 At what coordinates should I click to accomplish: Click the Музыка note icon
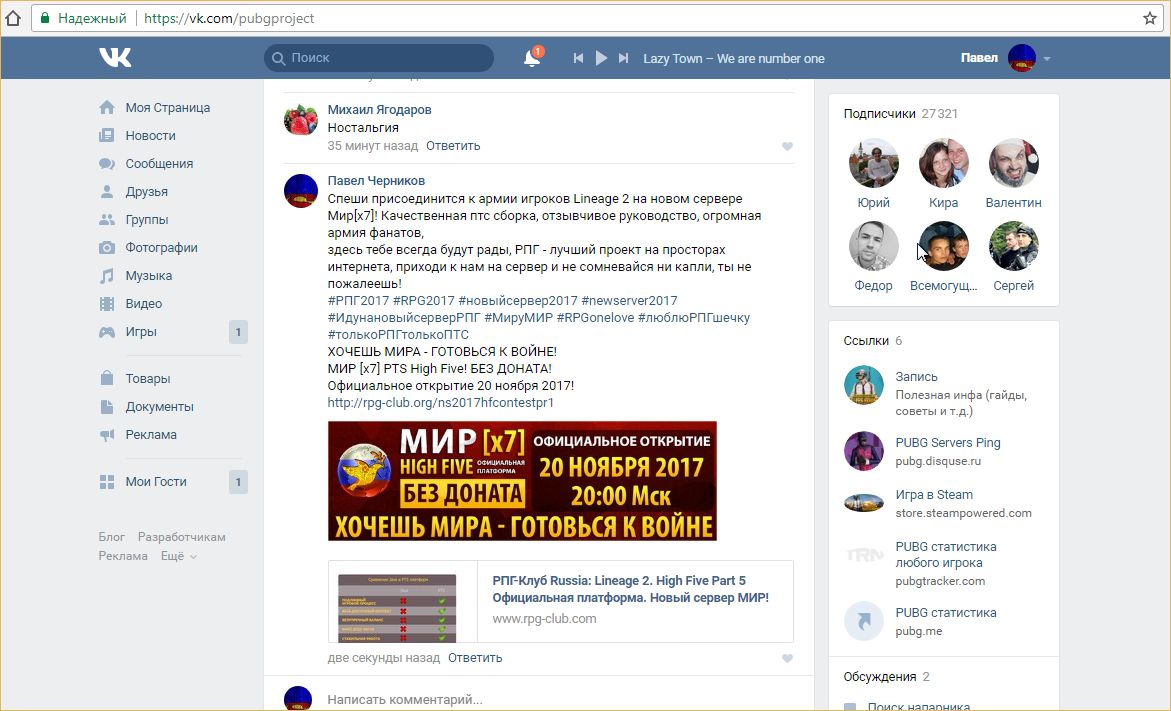pos(107,276)
